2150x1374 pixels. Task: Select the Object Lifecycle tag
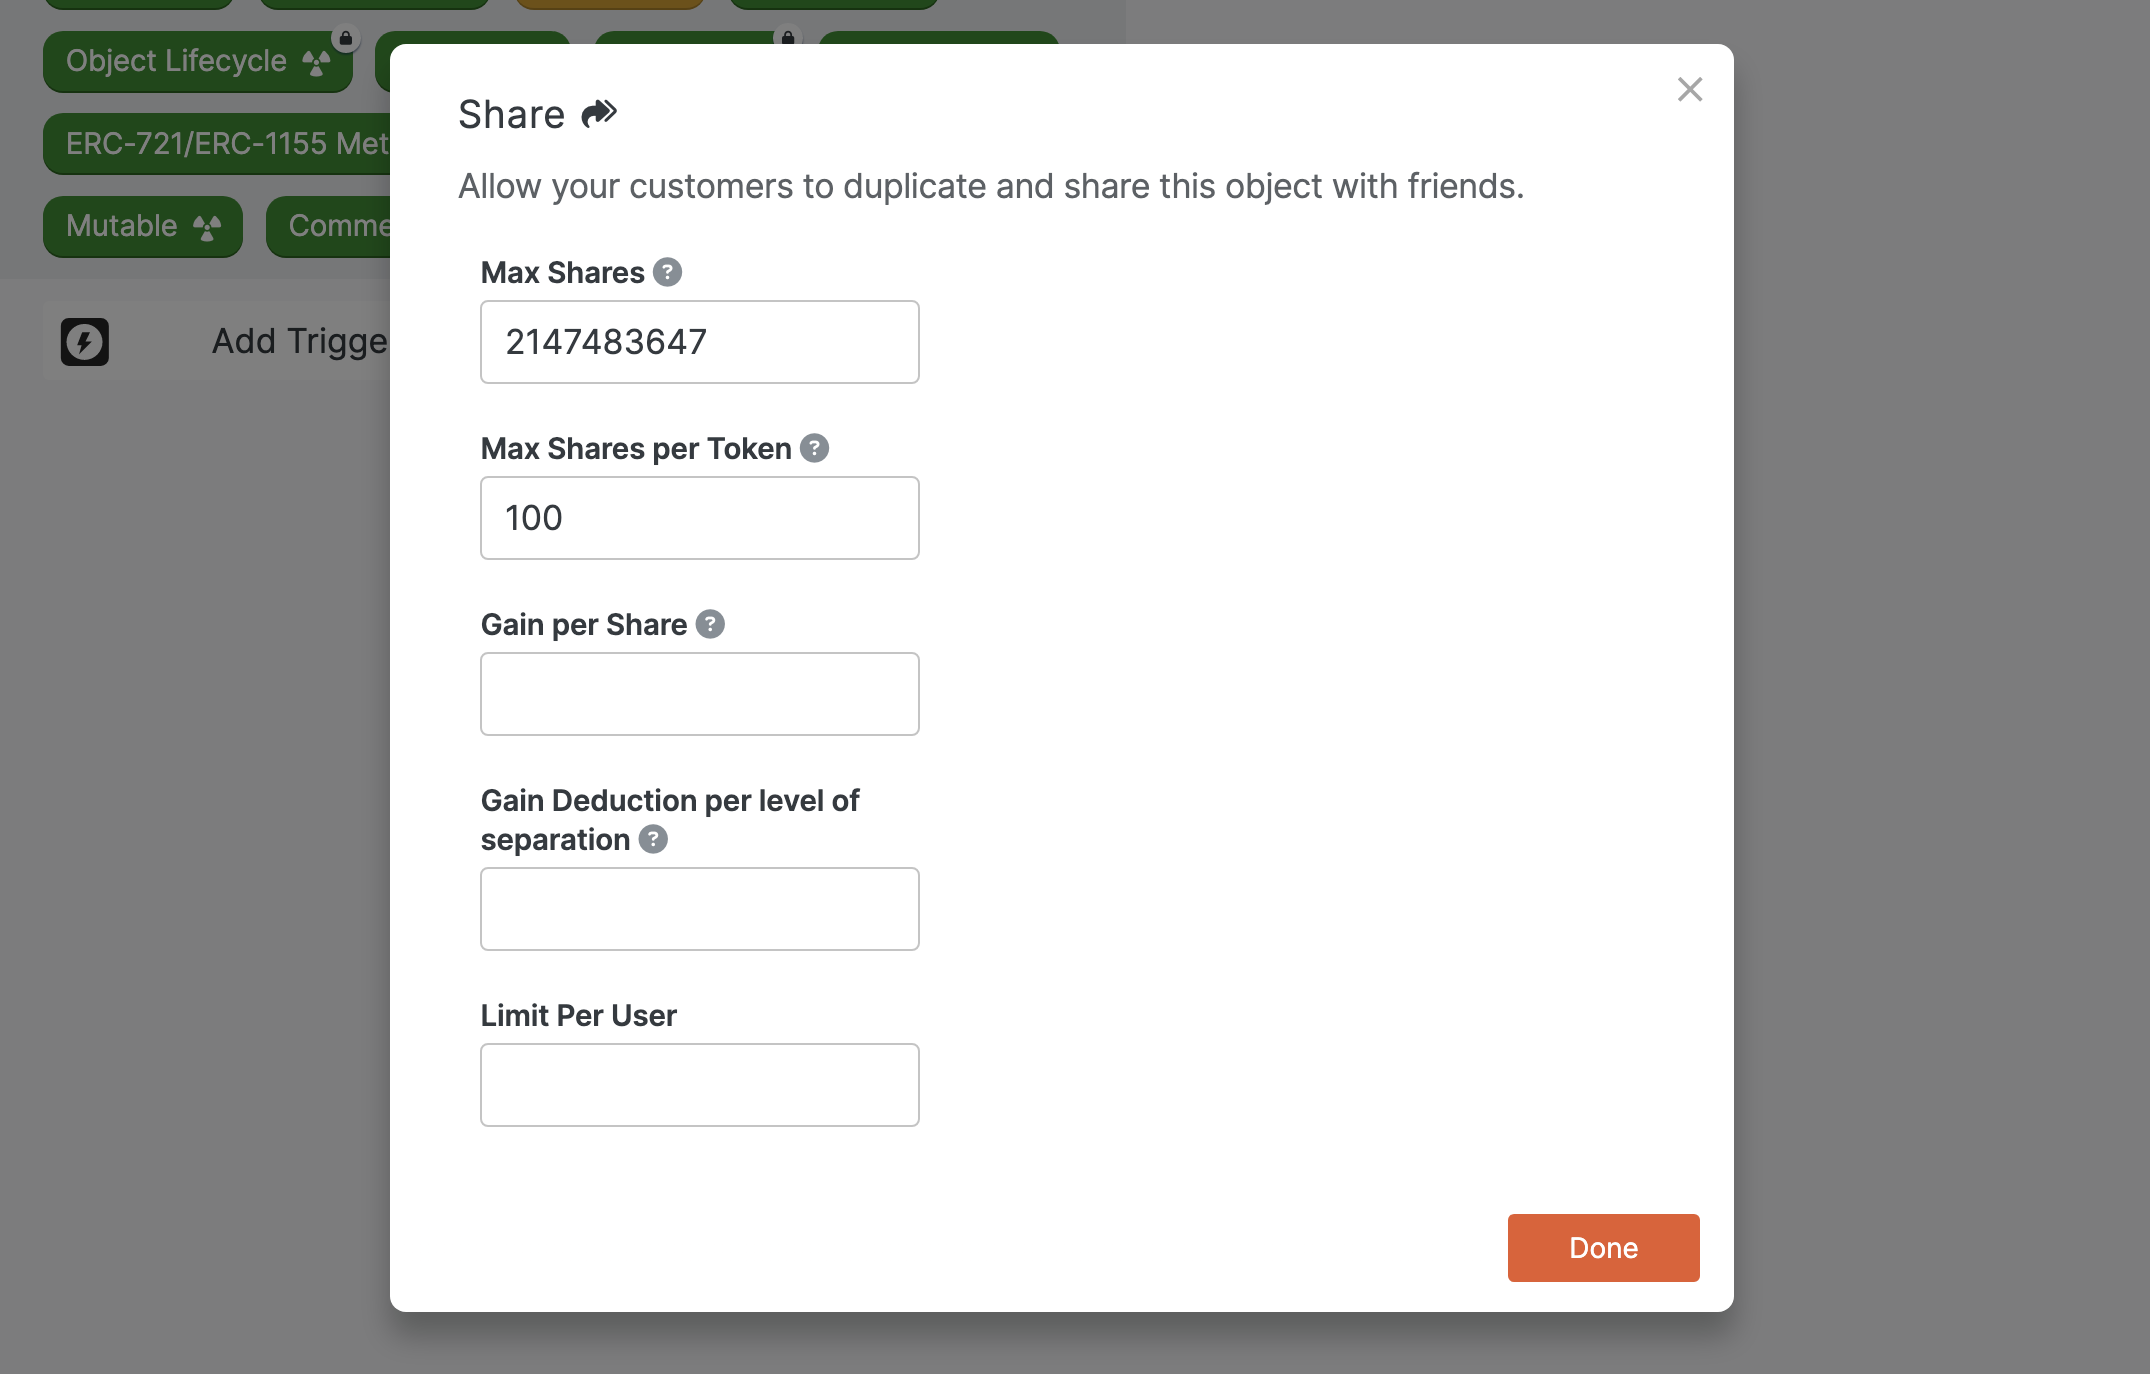(198, 61)
